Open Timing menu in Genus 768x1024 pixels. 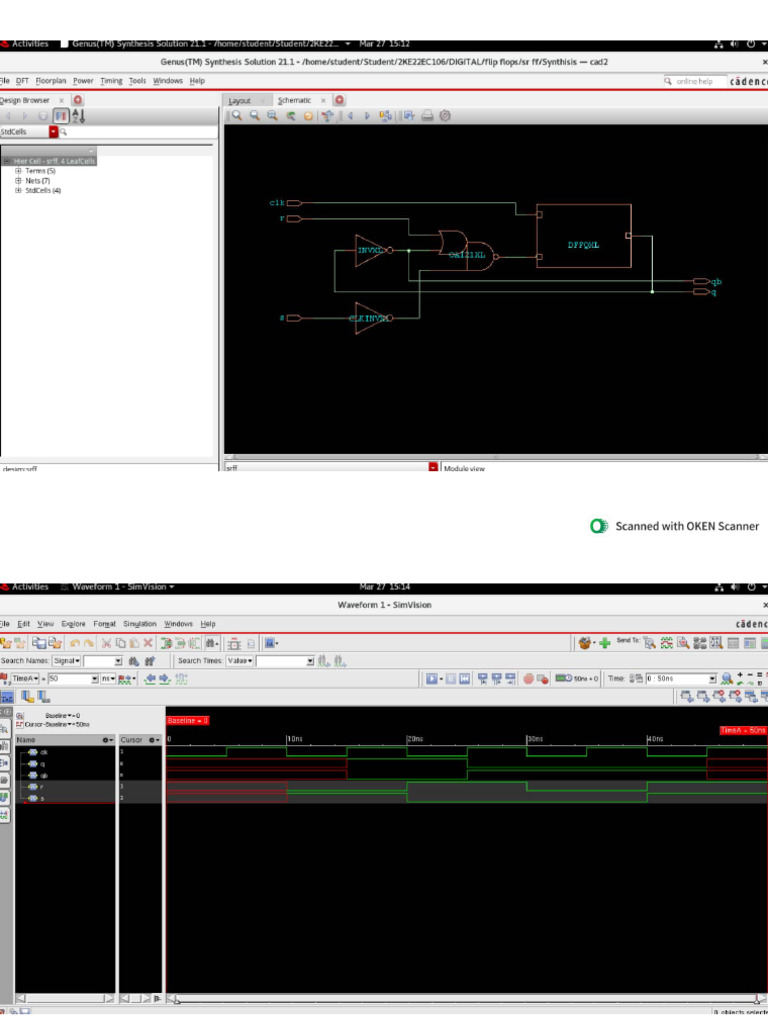(x=111, y=81)
